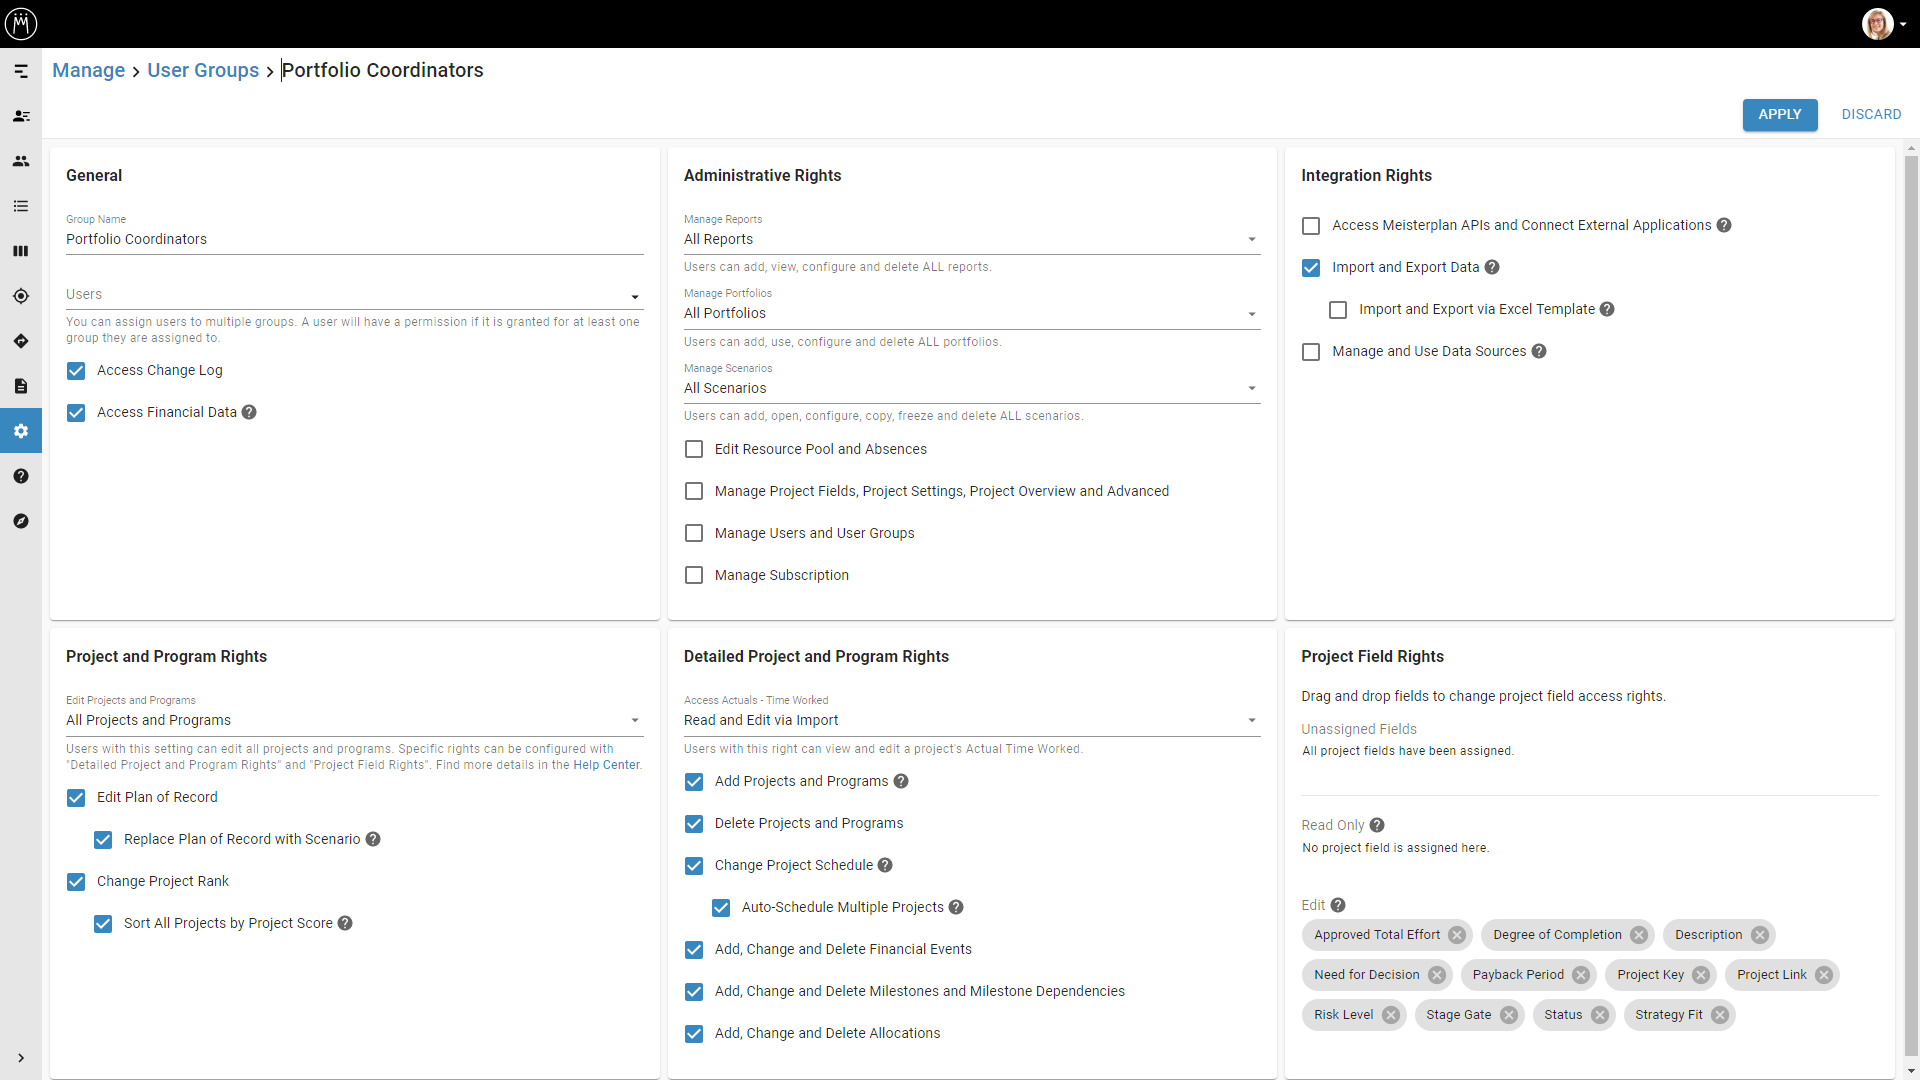The height and width of the screenshot is (1080, 1920).
Task: Enable Manage Users and User Groups
Action: (694, 533)
